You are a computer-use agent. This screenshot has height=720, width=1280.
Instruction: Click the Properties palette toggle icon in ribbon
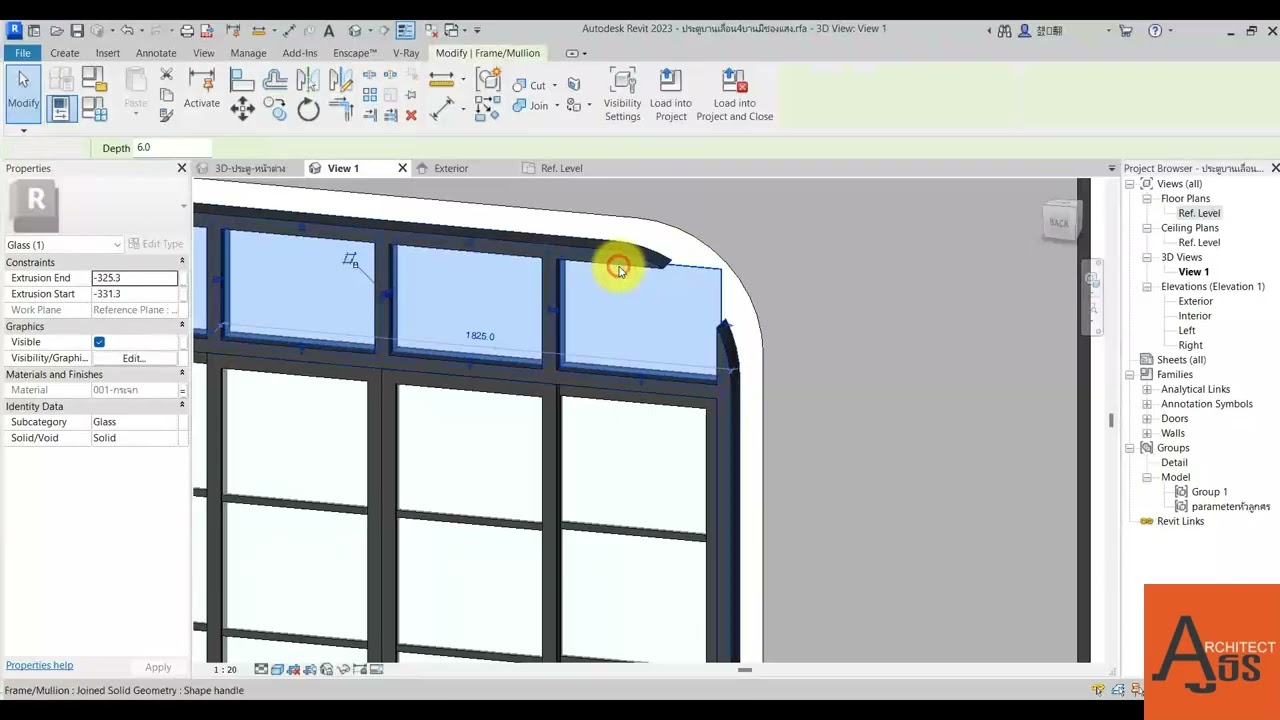coord(60,109)
